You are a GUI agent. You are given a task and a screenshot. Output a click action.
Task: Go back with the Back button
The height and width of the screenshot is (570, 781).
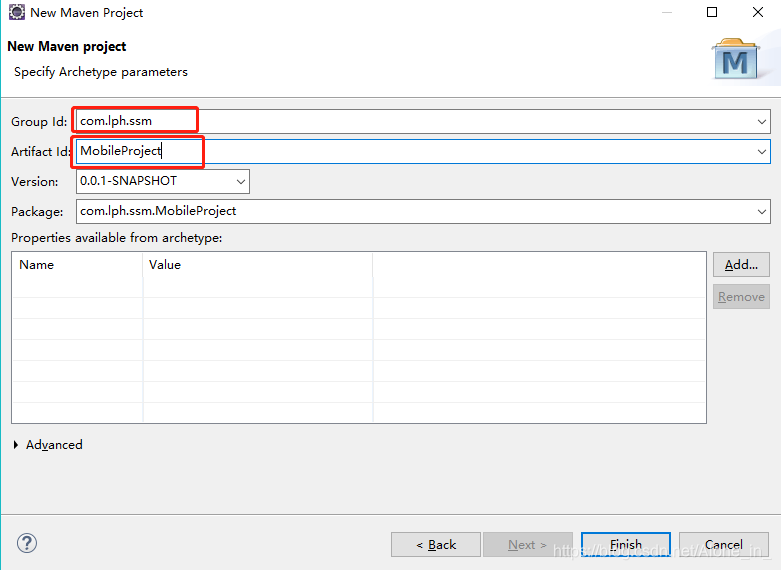click(x=436, y=544)
